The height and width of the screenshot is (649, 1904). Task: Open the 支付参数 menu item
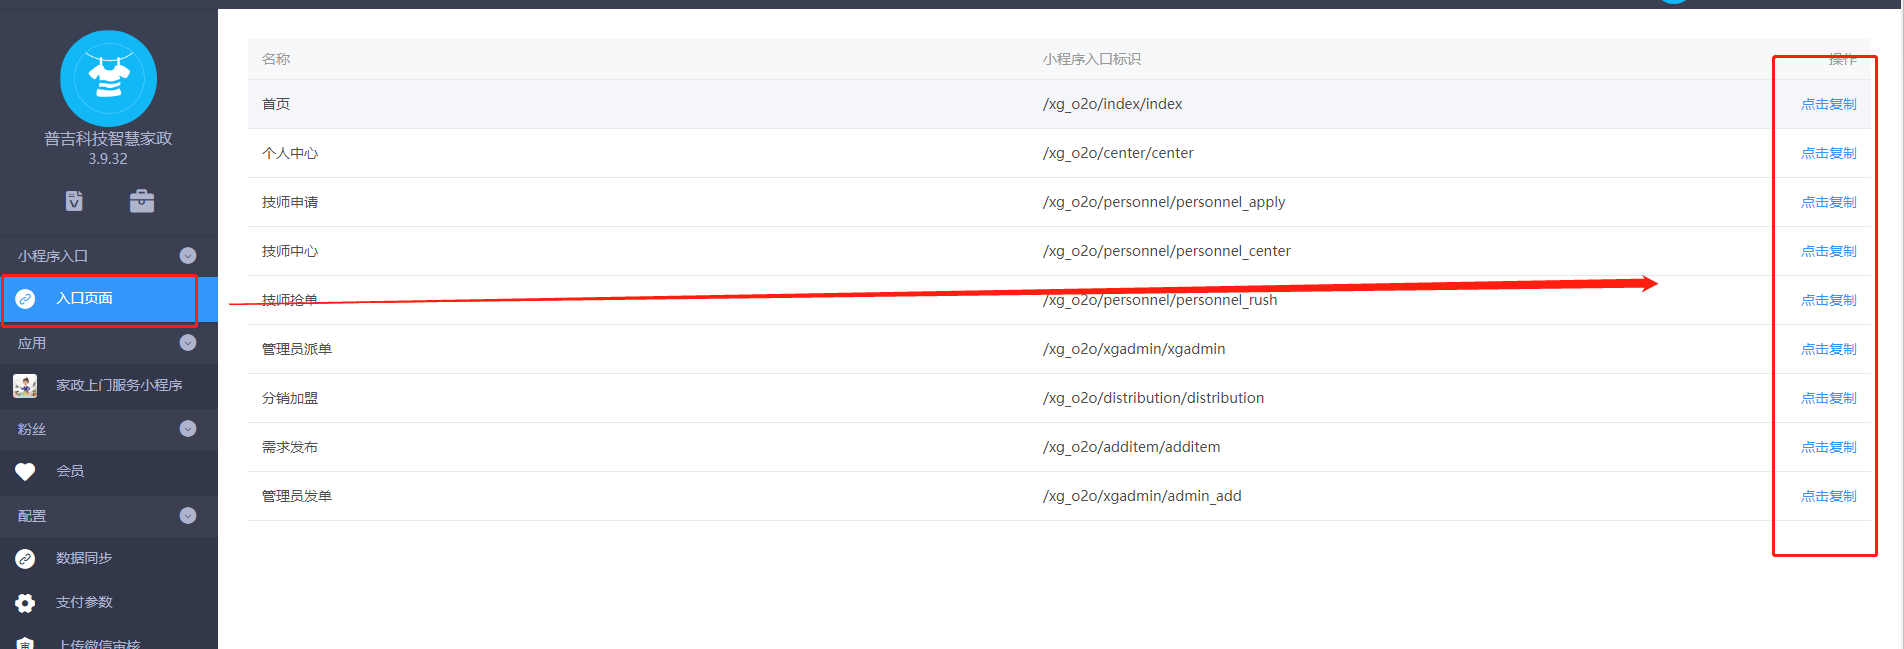point(109,602)
